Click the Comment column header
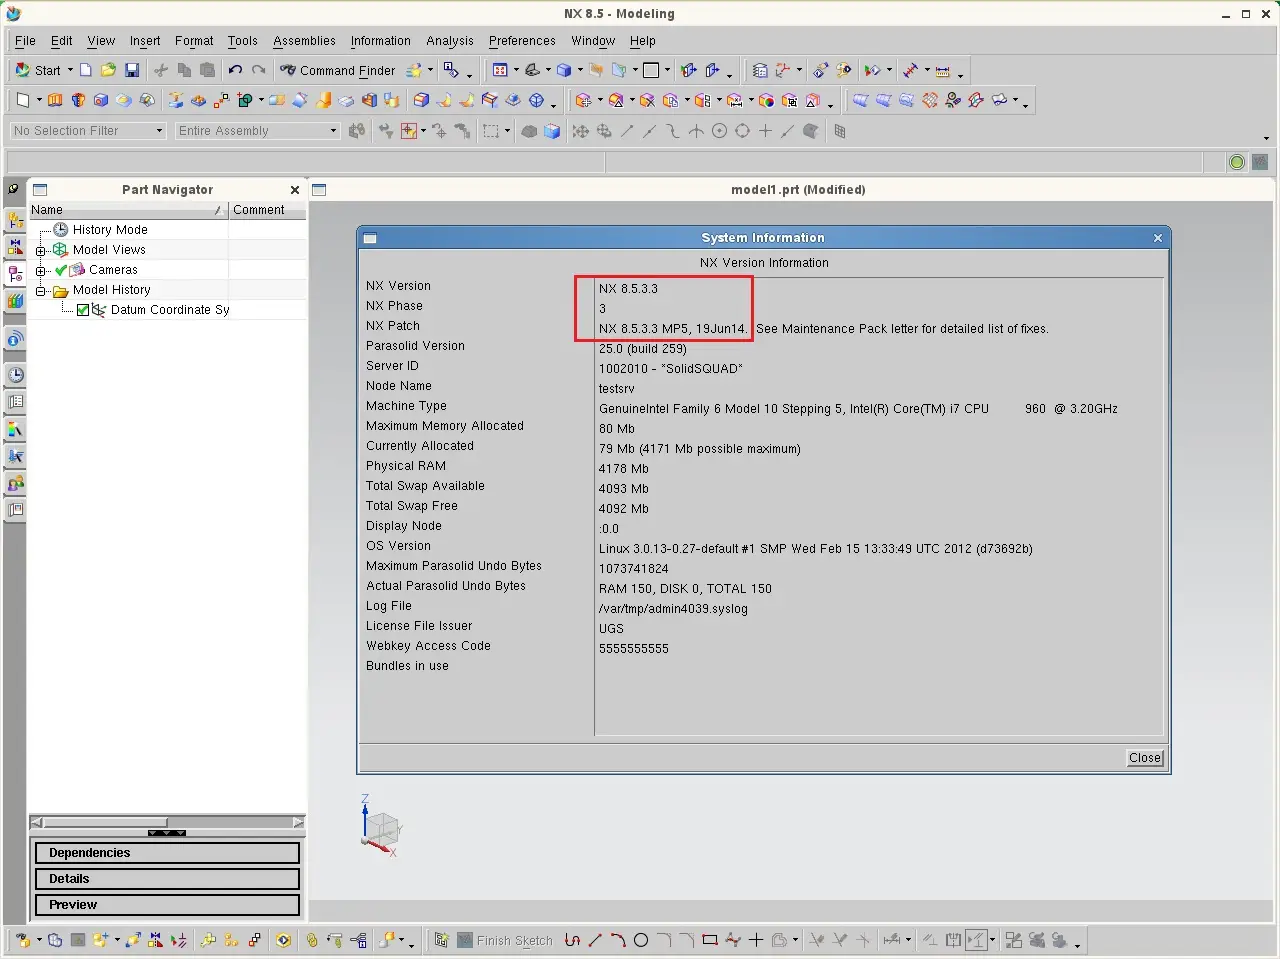This screenshot has height=959, width=1280. (x=267, y=210)
